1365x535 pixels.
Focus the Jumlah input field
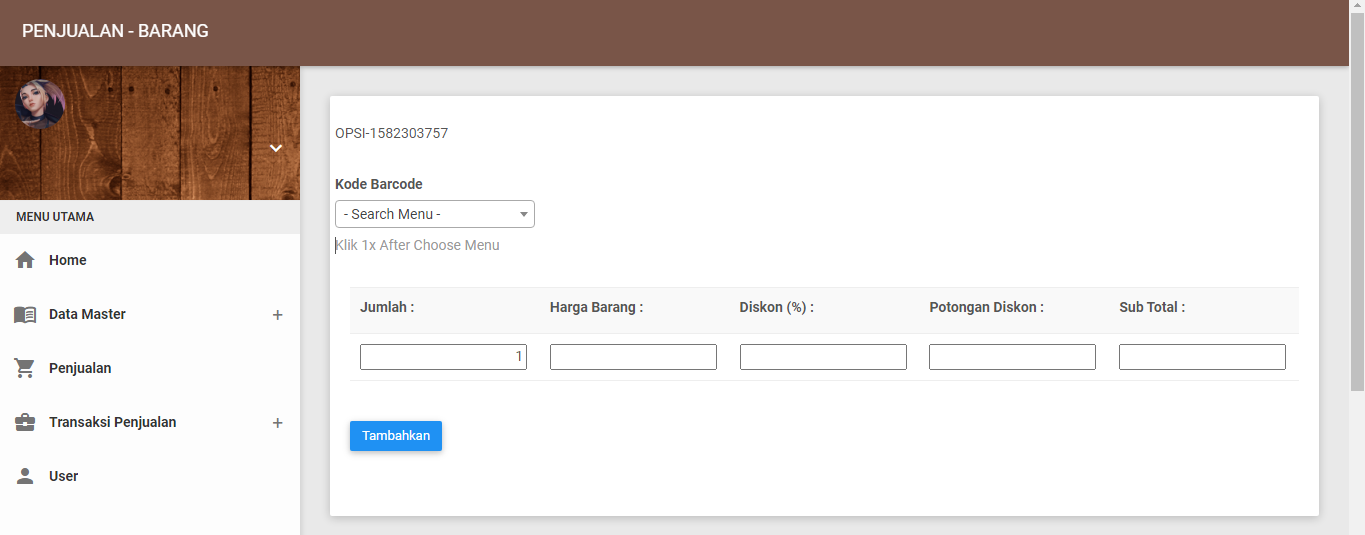pos(443,357)
